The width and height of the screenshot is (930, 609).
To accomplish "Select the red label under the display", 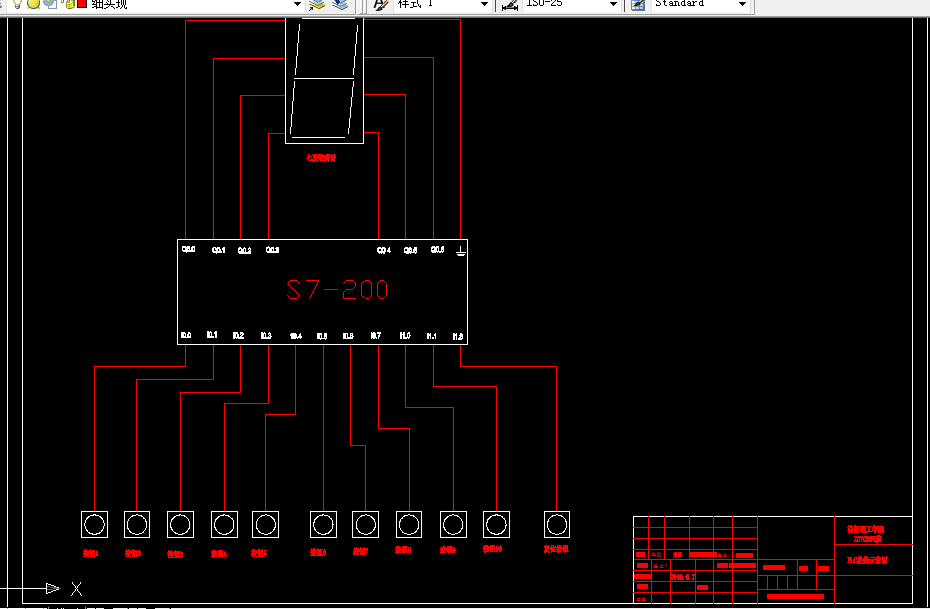I will coord(321,158).
